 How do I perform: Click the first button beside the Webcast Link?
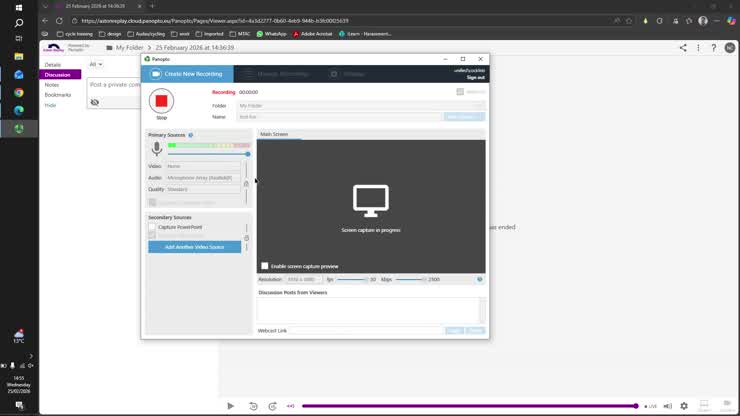[x=454, y=331]
